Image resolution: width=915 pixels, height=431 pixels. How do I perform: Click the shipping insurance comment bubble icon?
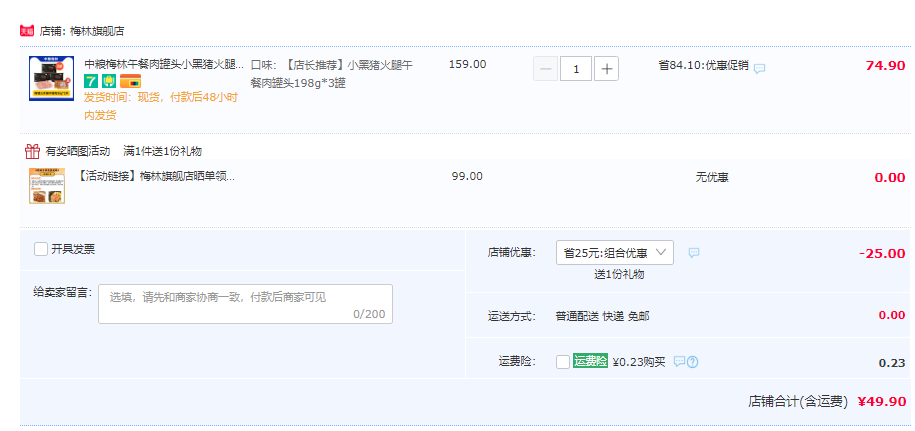(x=679, y=362)
